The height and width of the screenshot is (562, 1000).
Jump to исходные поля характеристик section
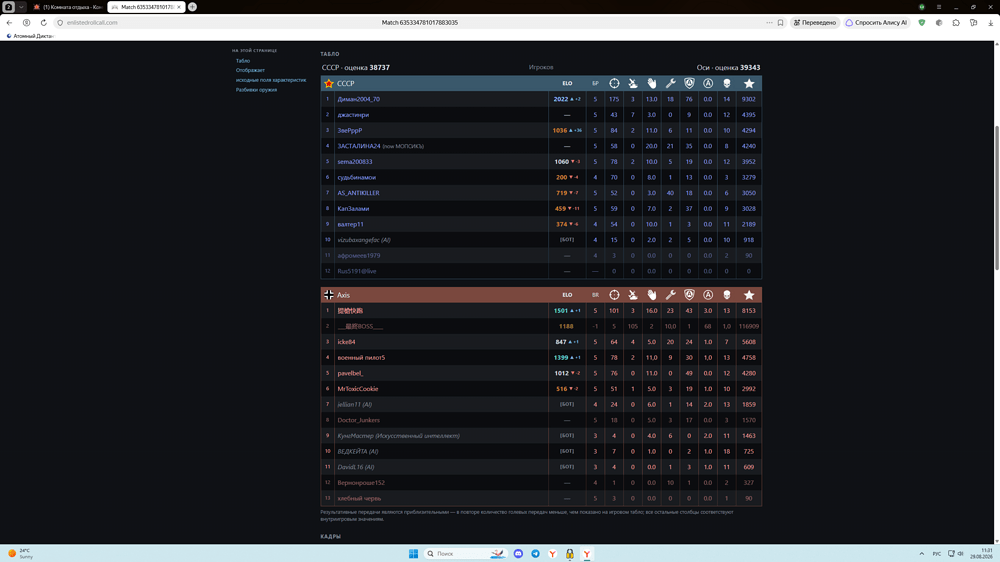(x=271, y=80)
